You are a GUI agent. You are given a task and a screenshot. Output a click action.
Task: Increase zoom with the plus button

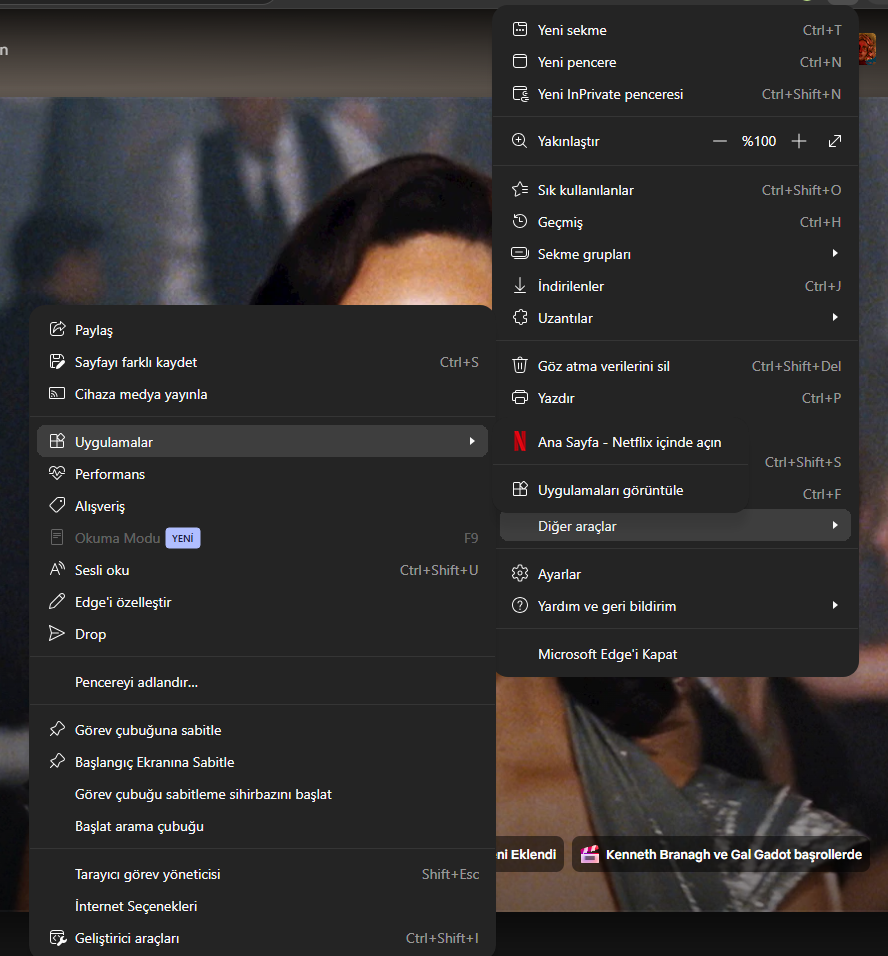click(x=799, y=141)
